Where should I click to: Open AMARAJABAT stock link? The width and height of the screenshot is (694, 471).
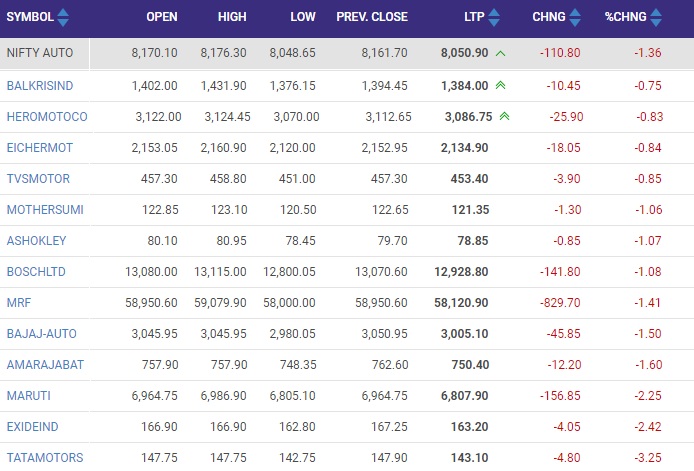45,364
